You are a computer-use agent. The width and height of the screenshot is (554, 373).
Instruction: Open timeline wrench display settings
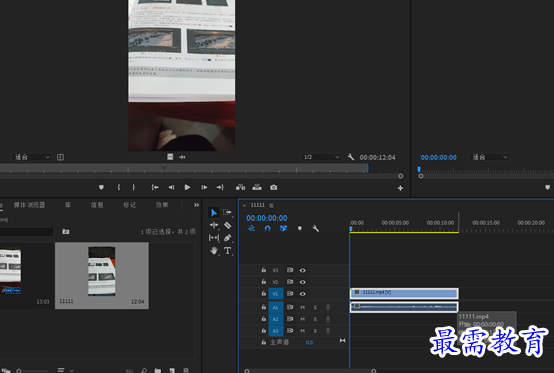(316, 229)
